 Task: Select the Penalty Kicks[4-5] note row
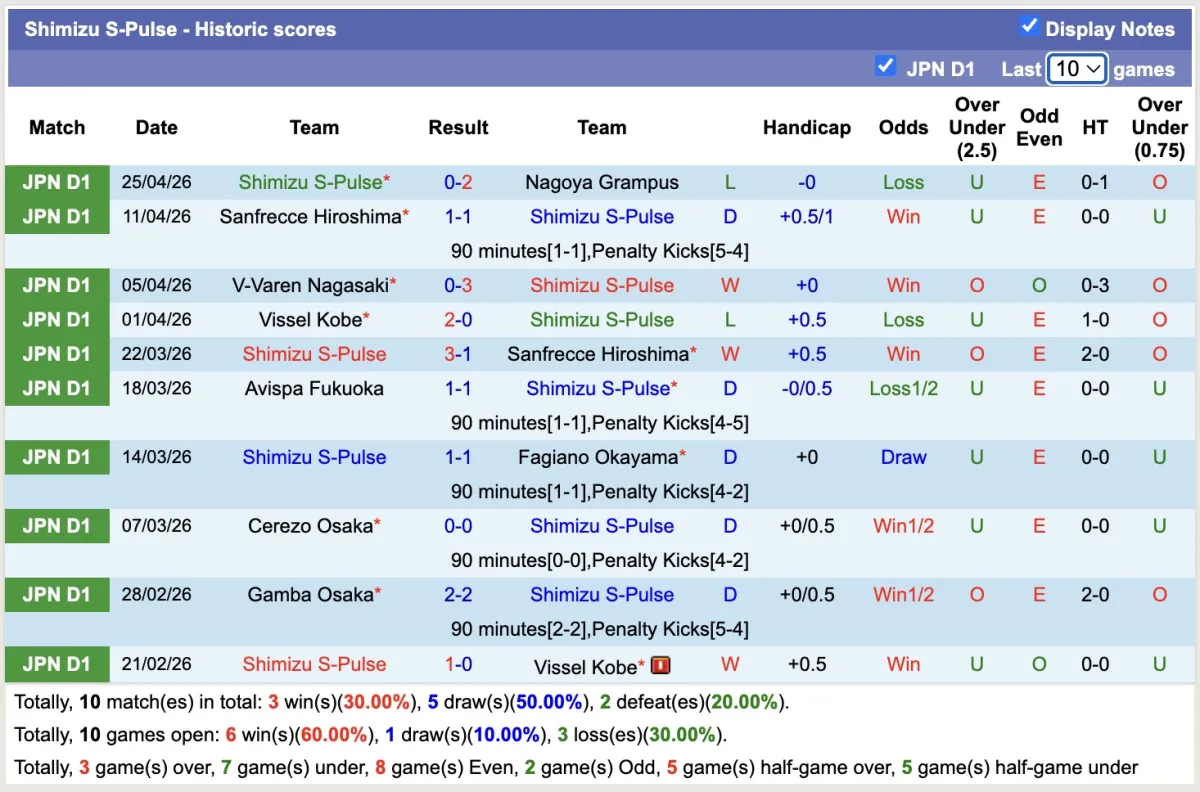click(x=599, y=423)
